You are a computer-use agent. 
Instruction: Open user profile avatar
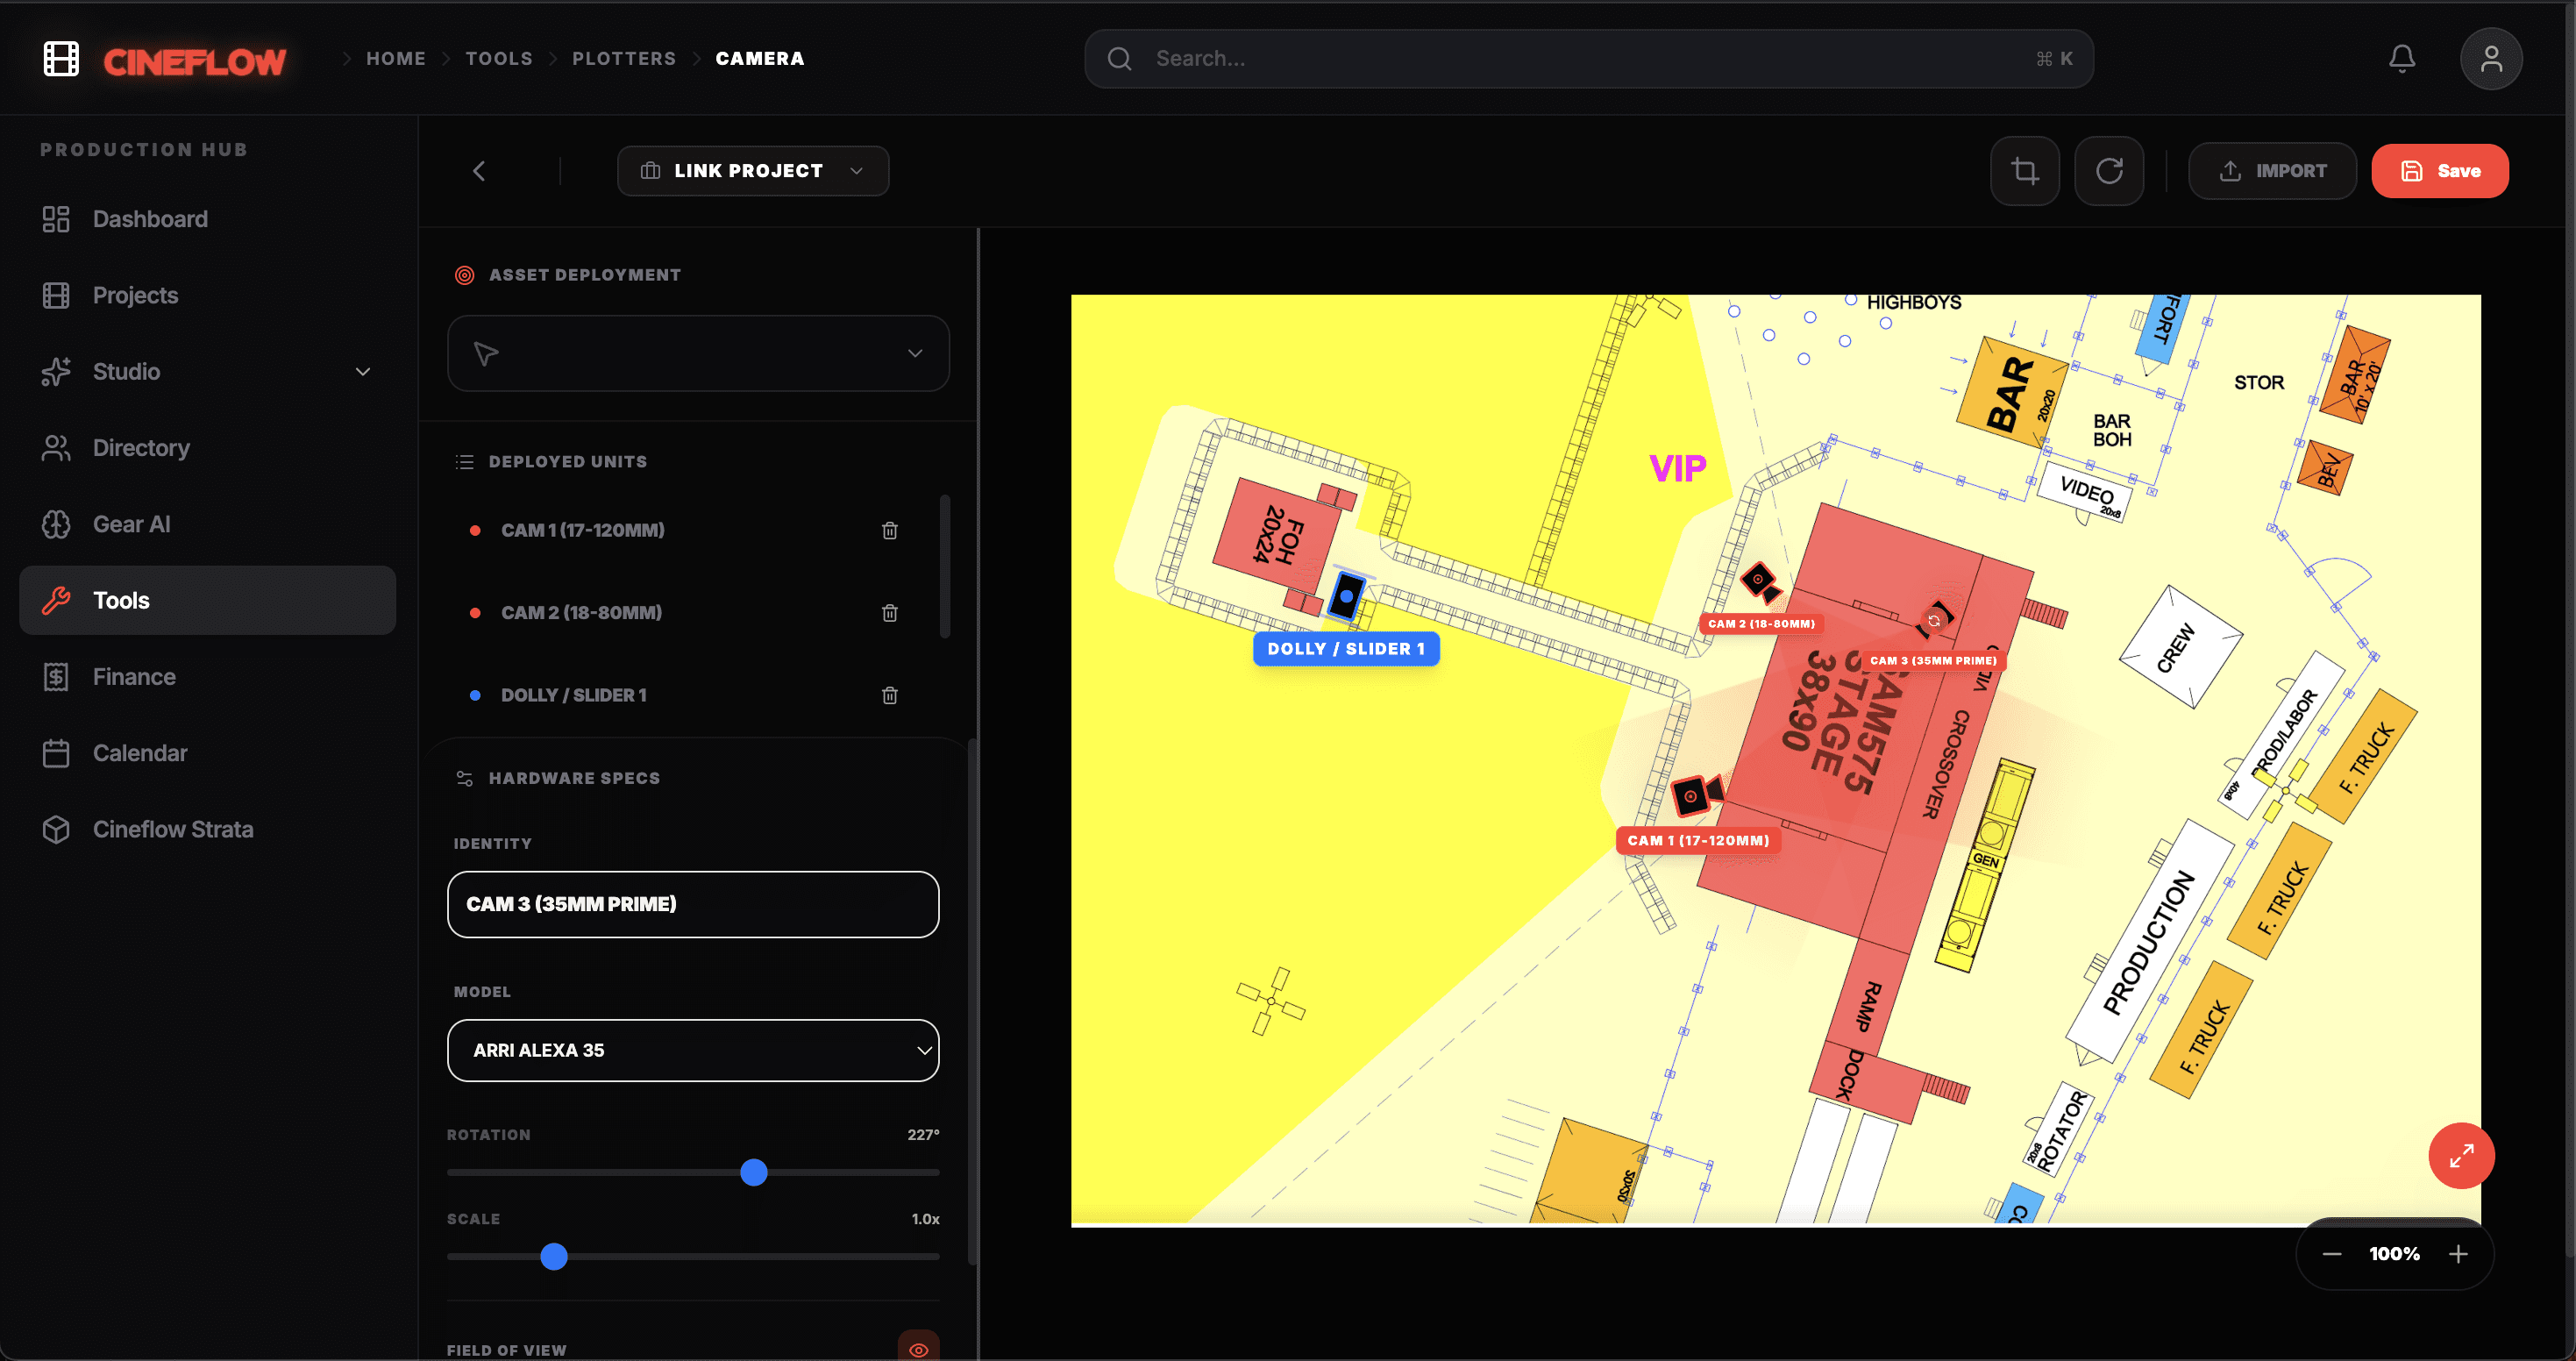point(2490,59)
